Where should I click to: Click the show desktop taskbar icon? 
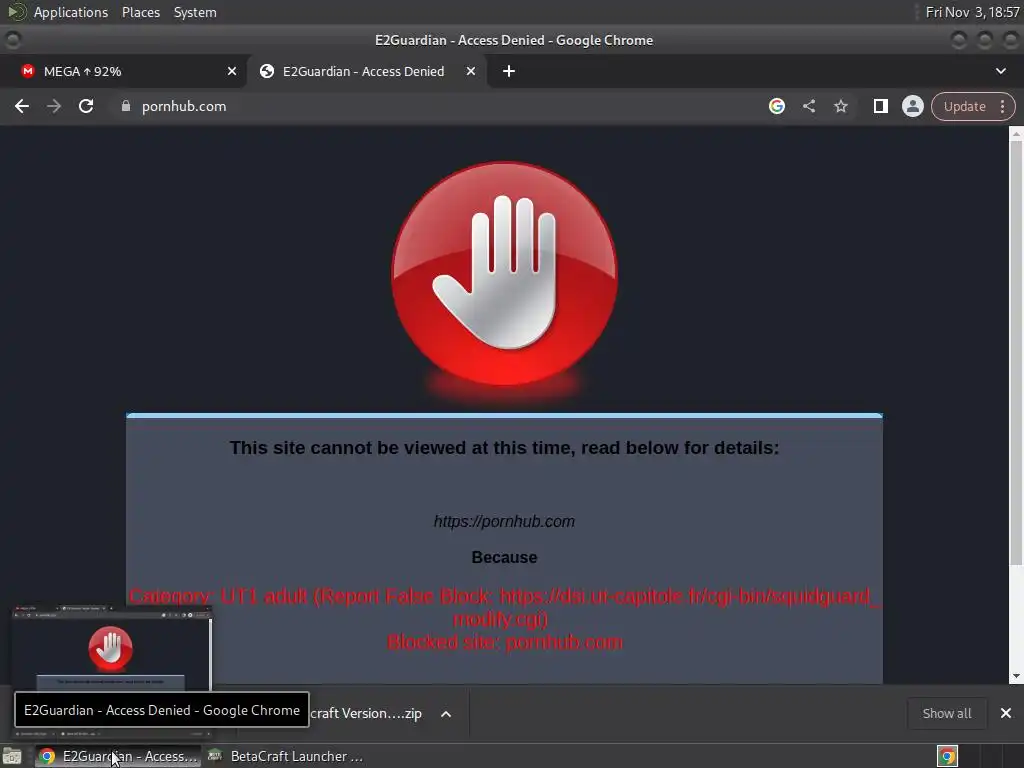tap(12, 756)
